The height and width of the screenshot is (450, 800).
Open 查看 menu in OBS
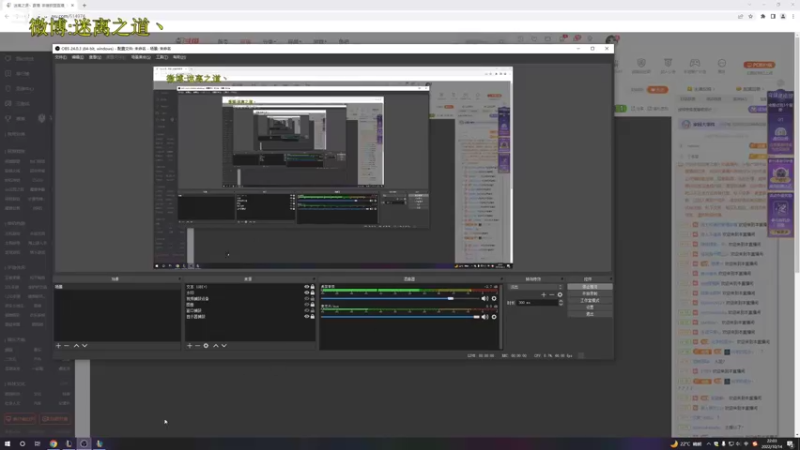point(95,57)
